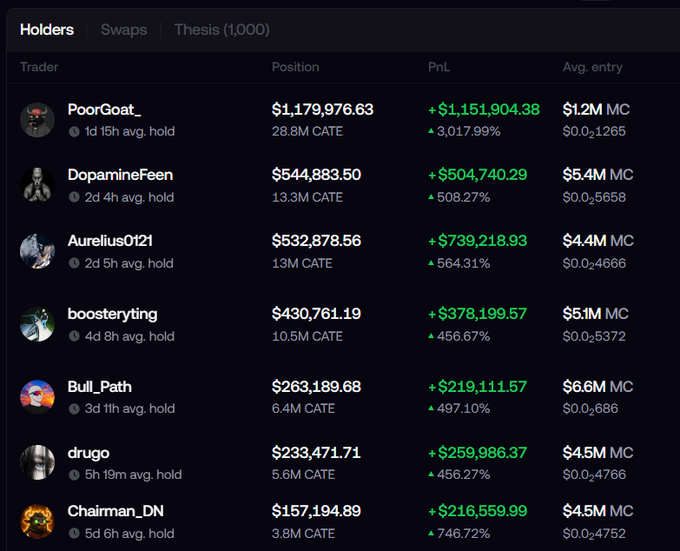Click the $5.1M MC entry value
This screenshot has height=551, width=680.
click(595, 314)
